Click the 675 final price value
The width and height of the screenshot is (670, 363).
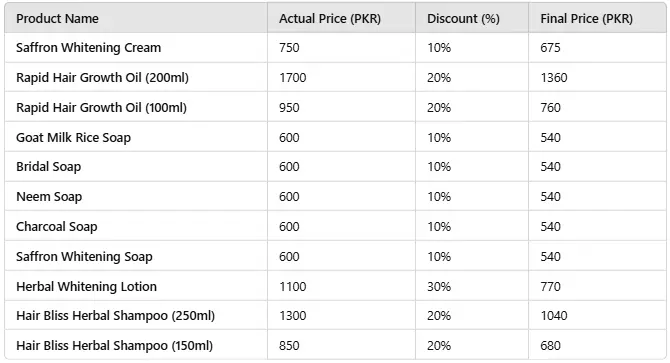click(x=550, y=48)
